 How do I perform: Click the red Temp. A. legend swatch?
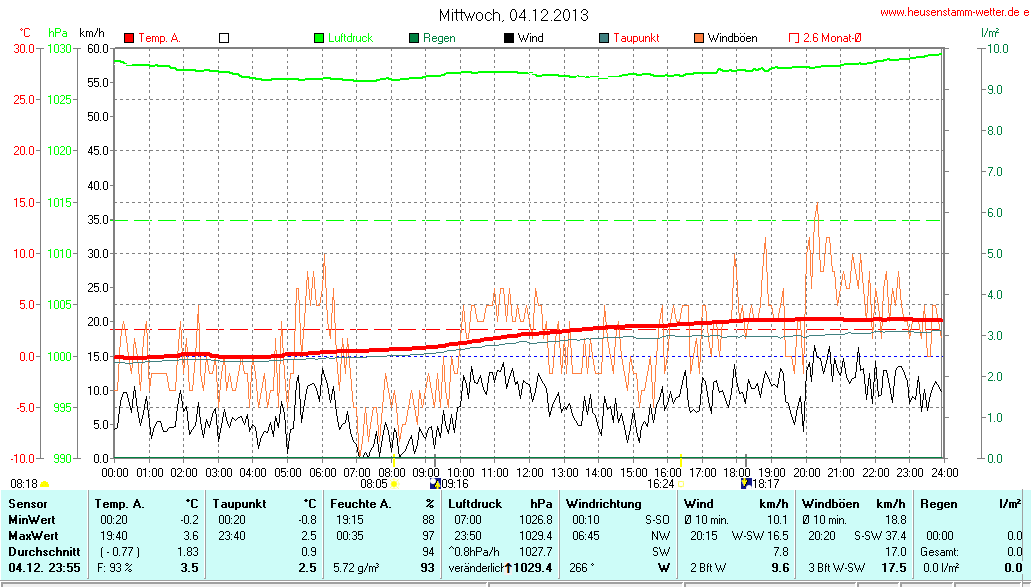pos(129,38)
